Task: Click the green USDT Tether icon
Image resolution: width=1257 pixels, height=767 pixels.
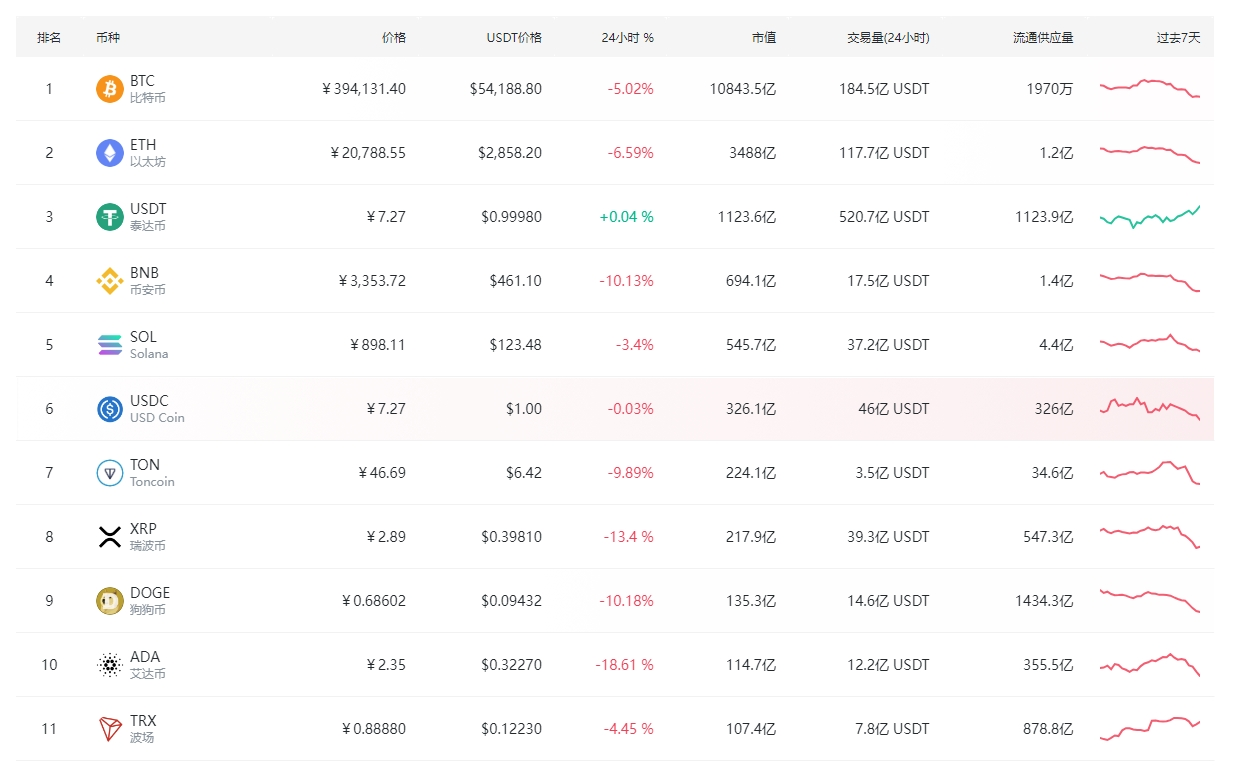Action: (x=109, y=217)
